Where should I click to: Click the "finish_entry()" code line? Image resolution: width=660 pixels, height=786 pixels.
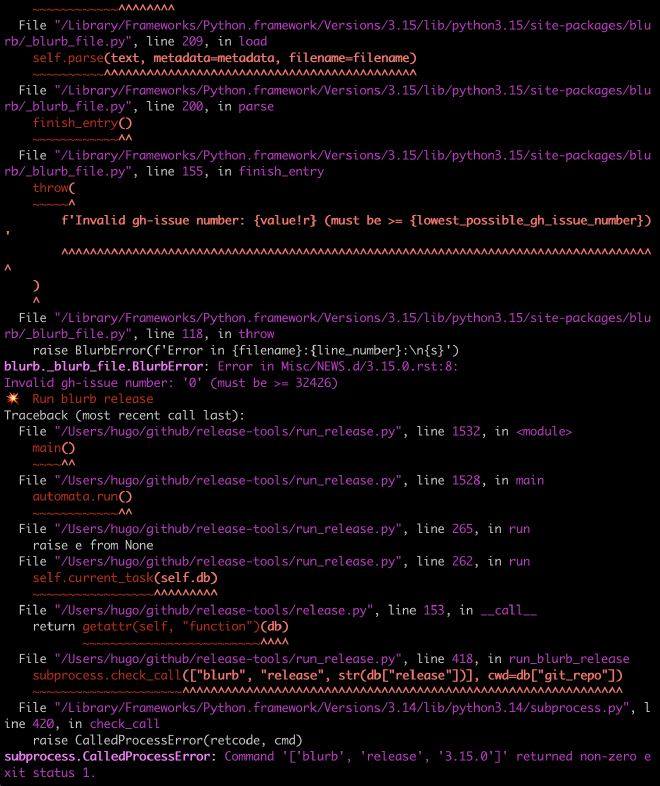point(82,123)
